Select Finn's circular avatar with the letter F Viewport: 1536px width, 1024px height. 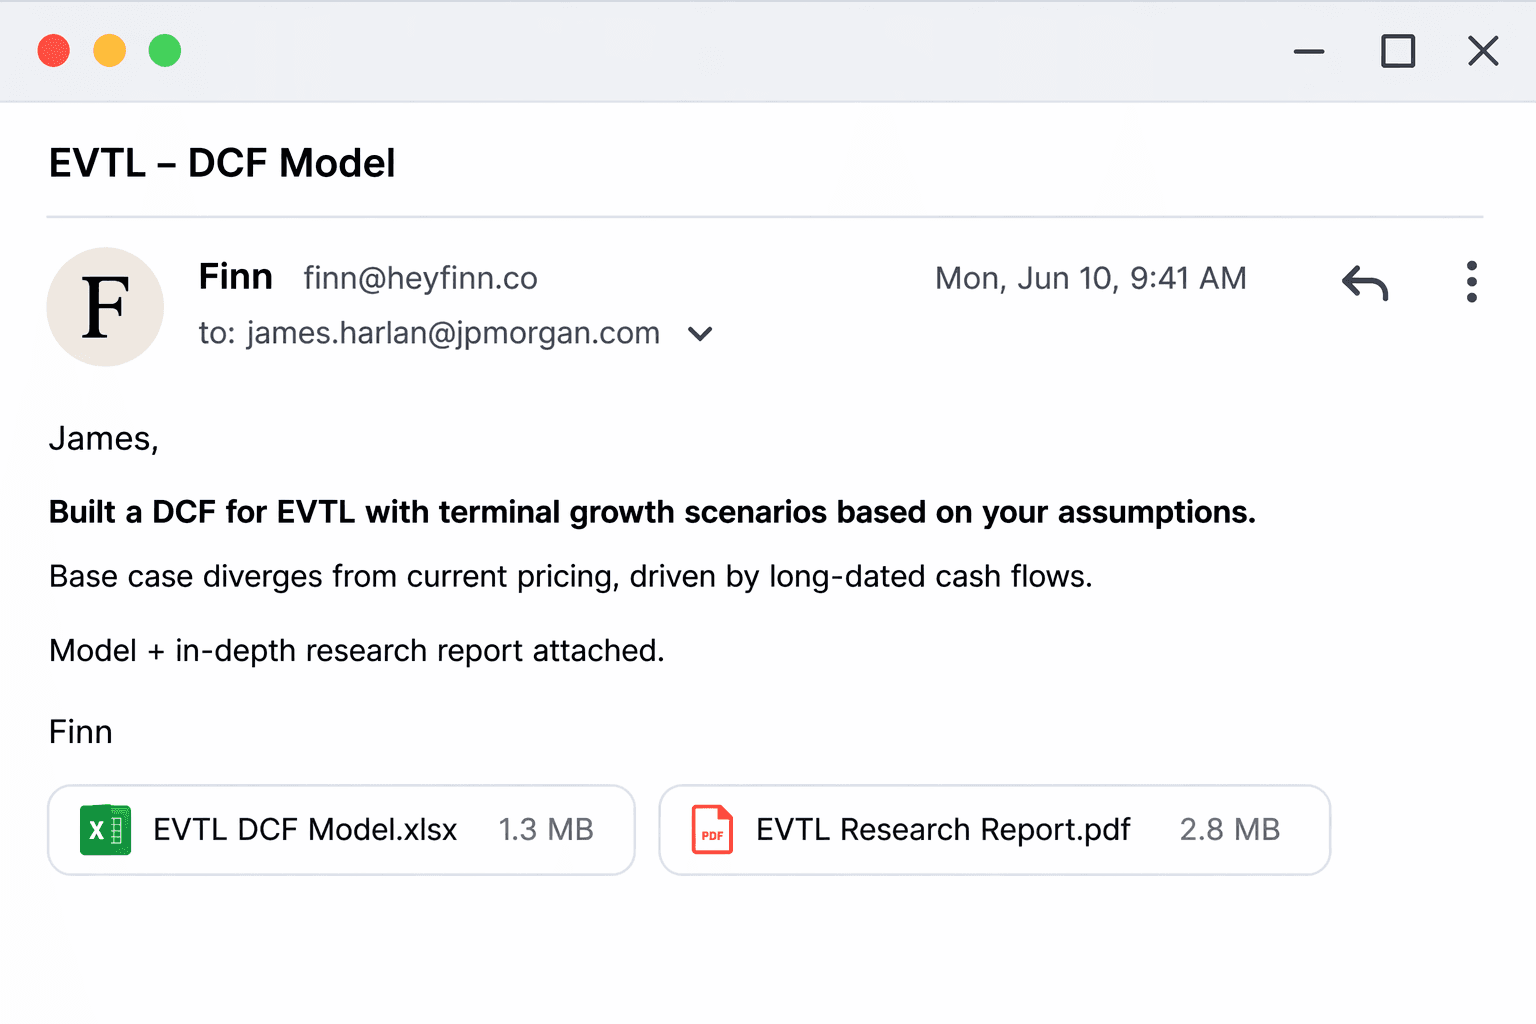pyautogui.click(x=105, y=307)
